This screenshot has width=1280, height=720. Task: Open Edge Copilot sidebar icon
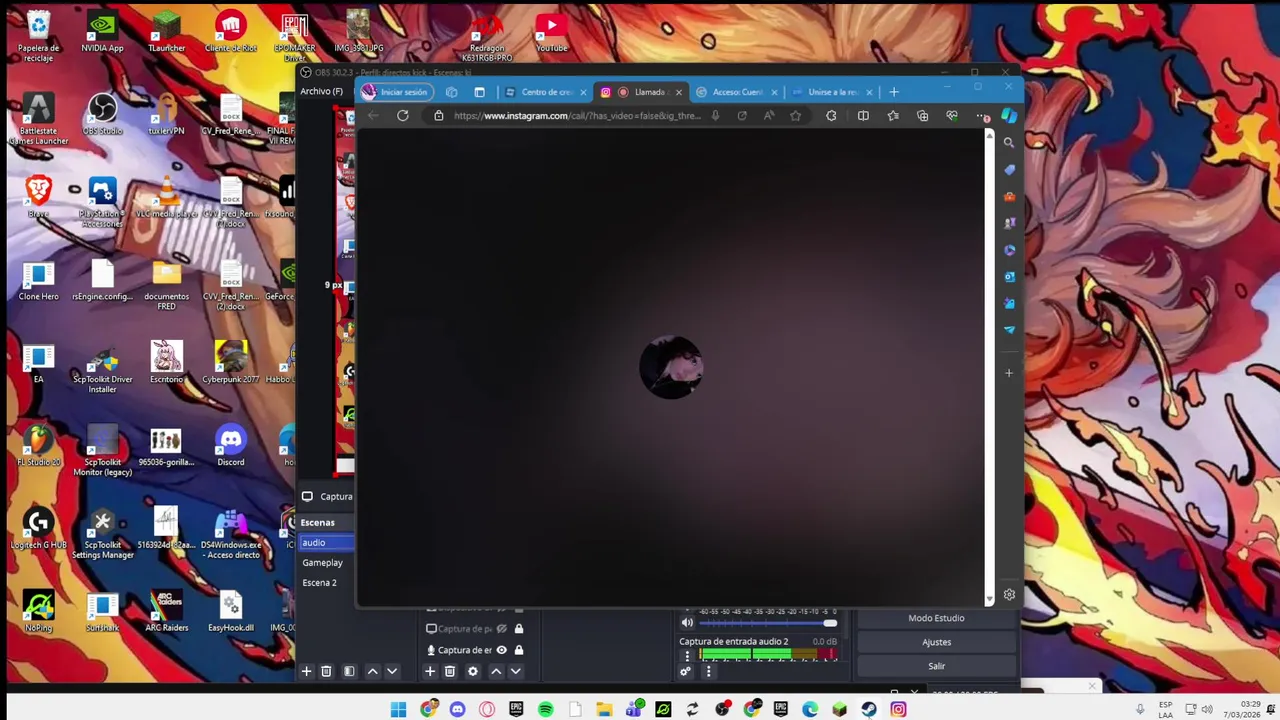(x=1009, y=116)
